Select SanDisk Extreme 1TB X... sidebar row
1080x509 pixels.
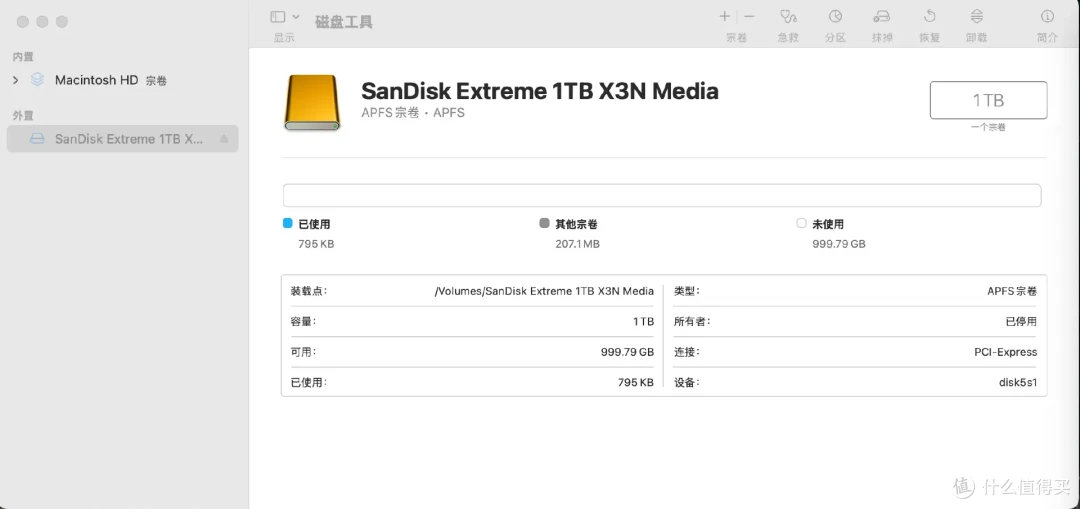pyautogui.click(x=123, y=138)
